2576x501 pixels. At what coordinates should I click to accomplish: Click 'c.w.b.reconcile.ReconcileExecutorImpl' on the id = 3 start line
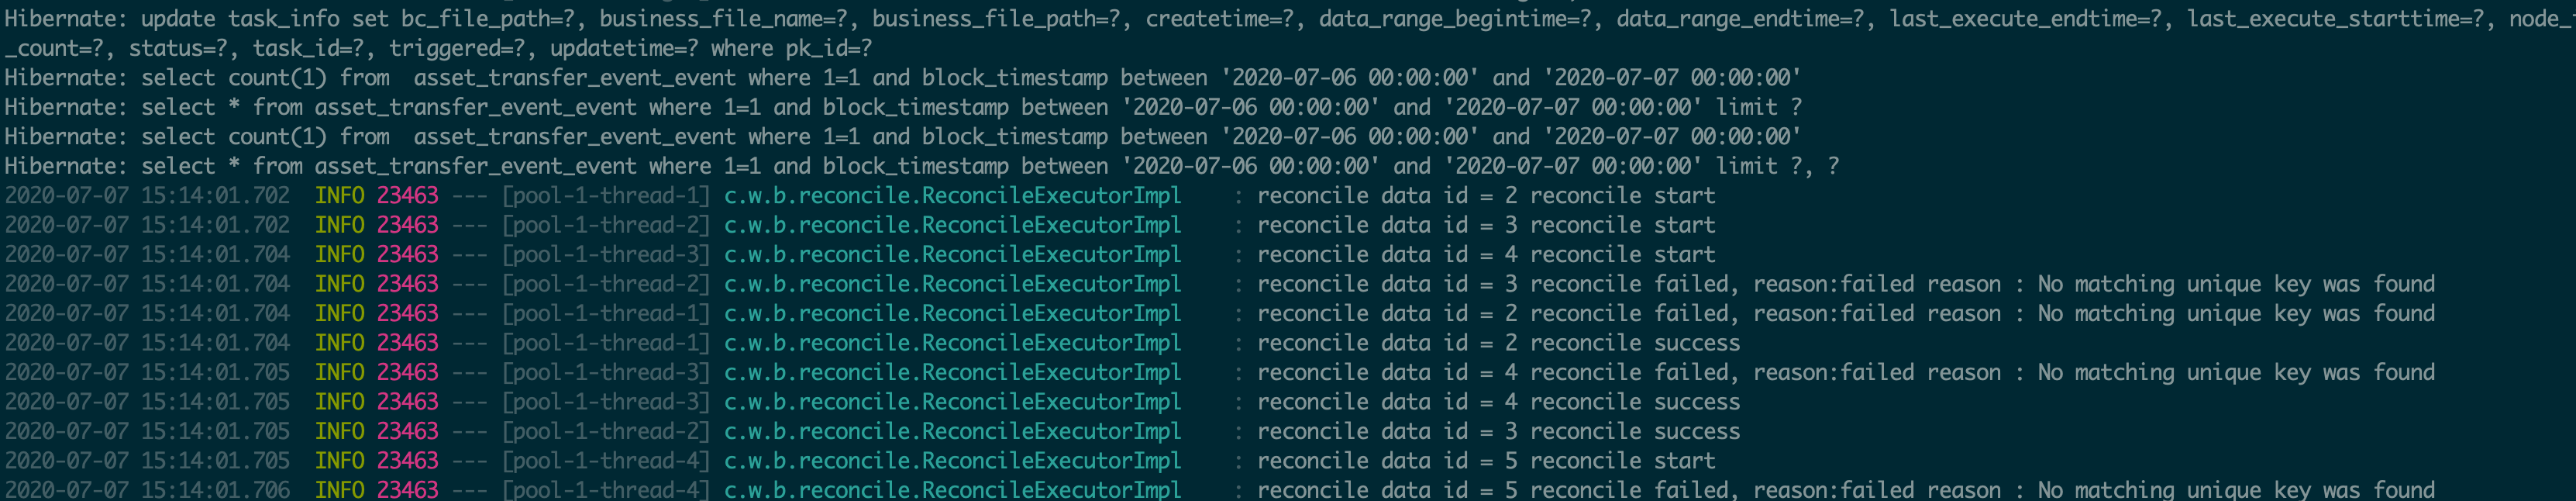(x=952, y=225)
